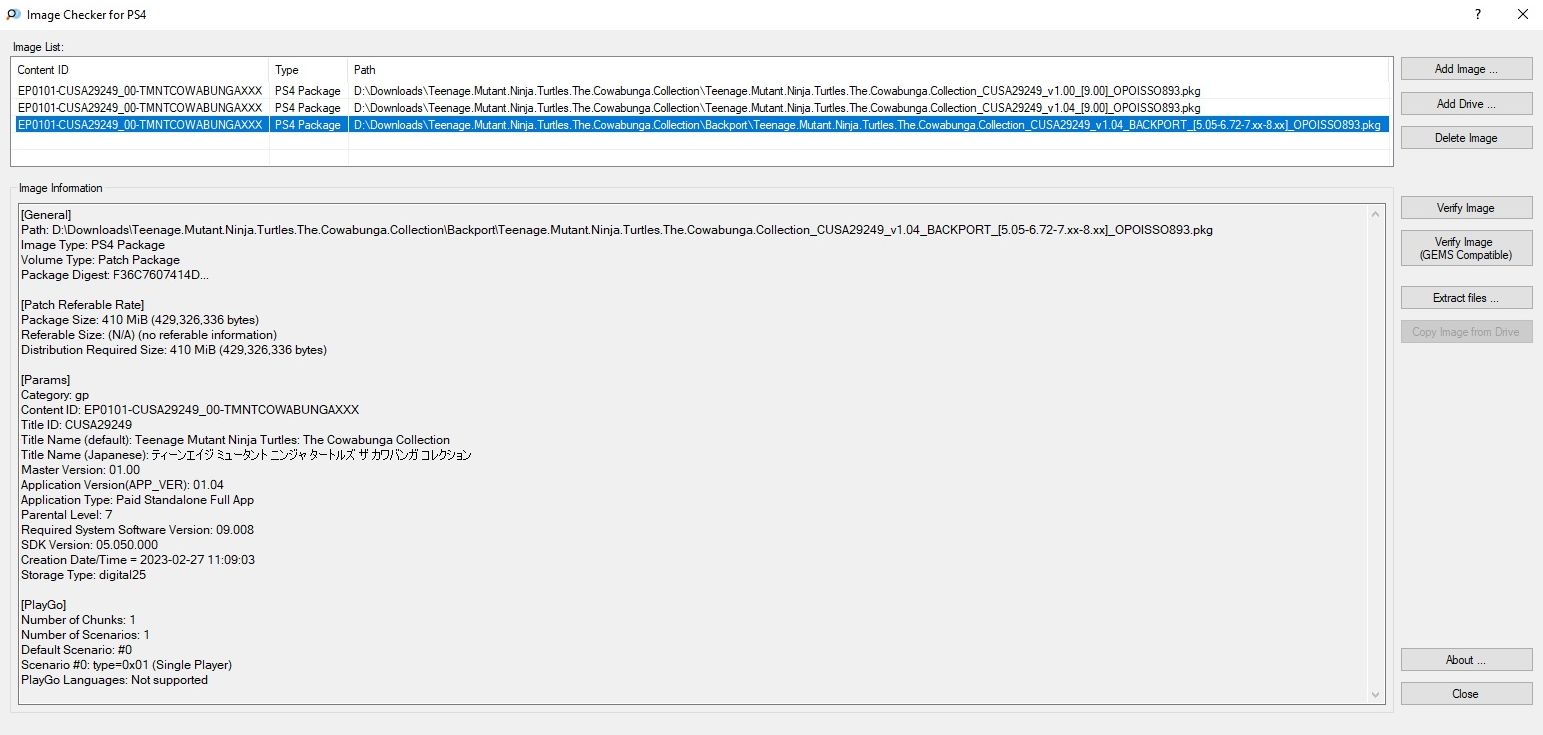Click the Application Type: Paid Standalone Full App line
The width and height of the screenshot is (1543, 735).
click(x=138, y=499)
